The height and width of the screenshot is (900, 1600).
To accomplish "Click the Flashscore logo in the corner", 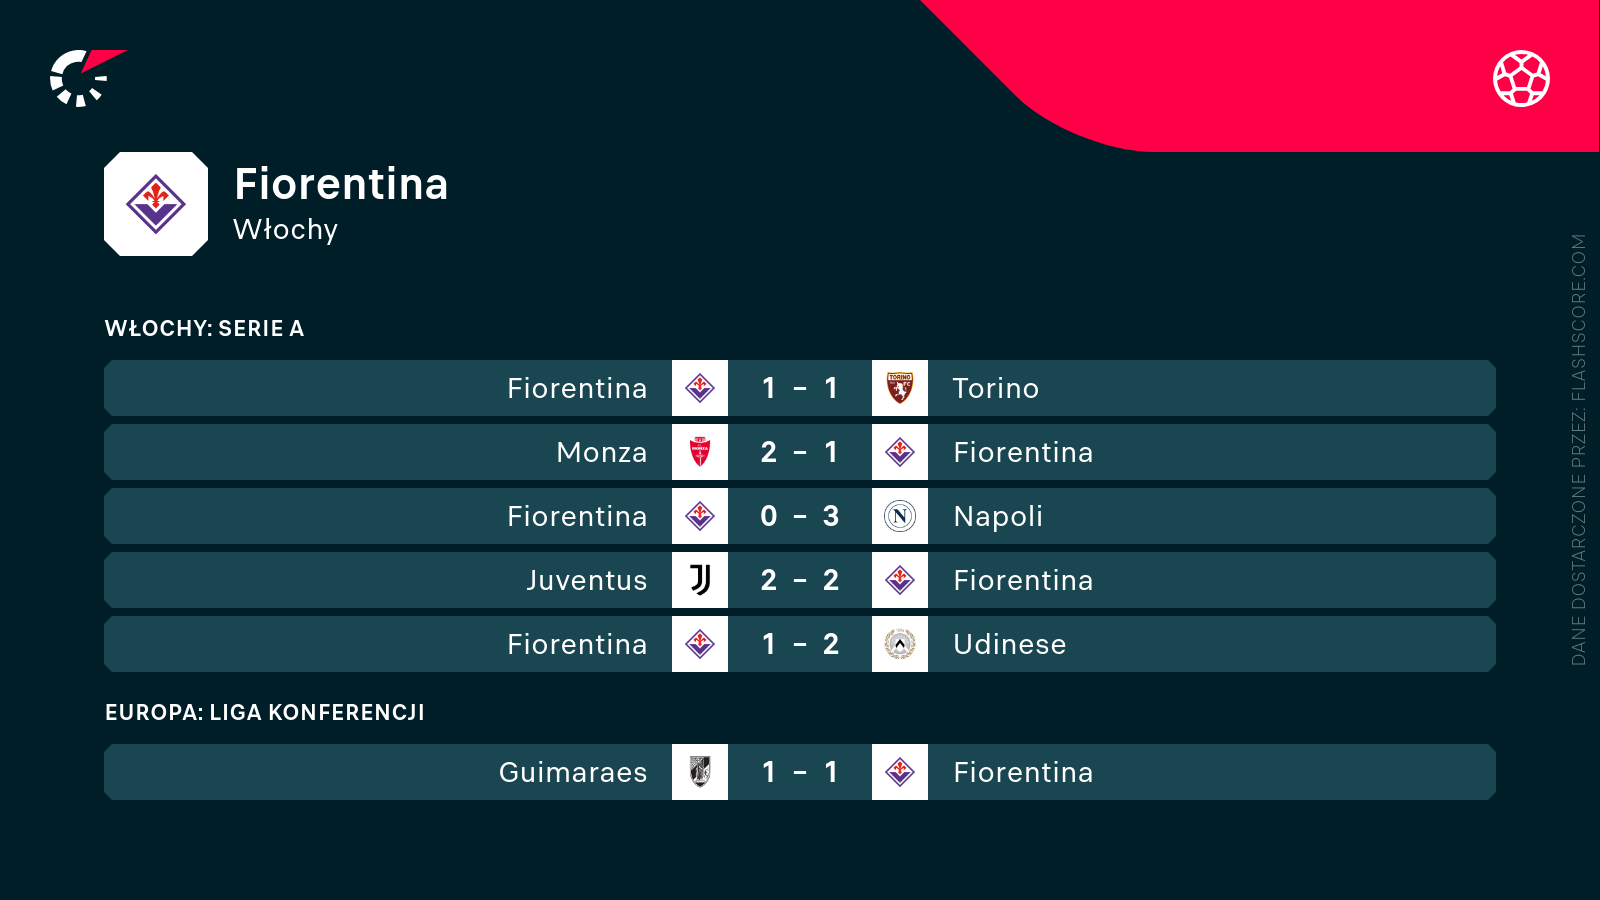I will [x=85, y=78].
